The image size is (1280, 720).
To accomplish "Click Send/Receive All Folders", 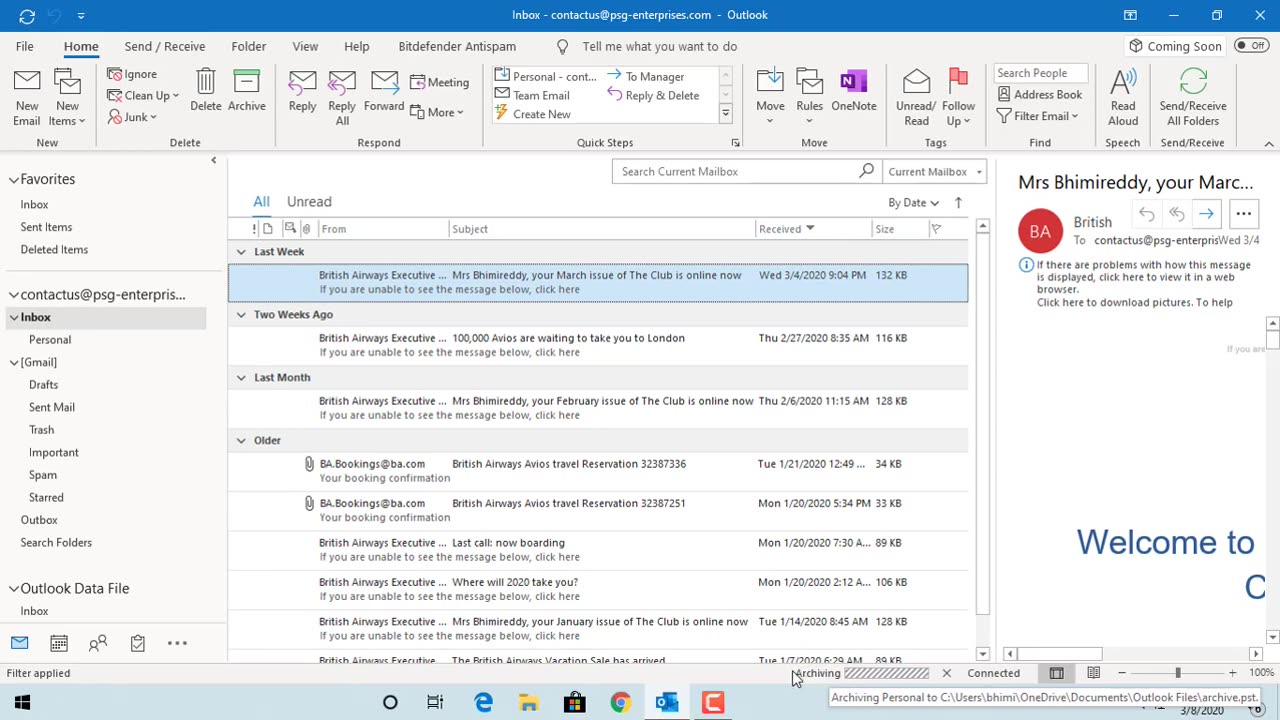I will pyautogui.click(x=1193, y=97).
